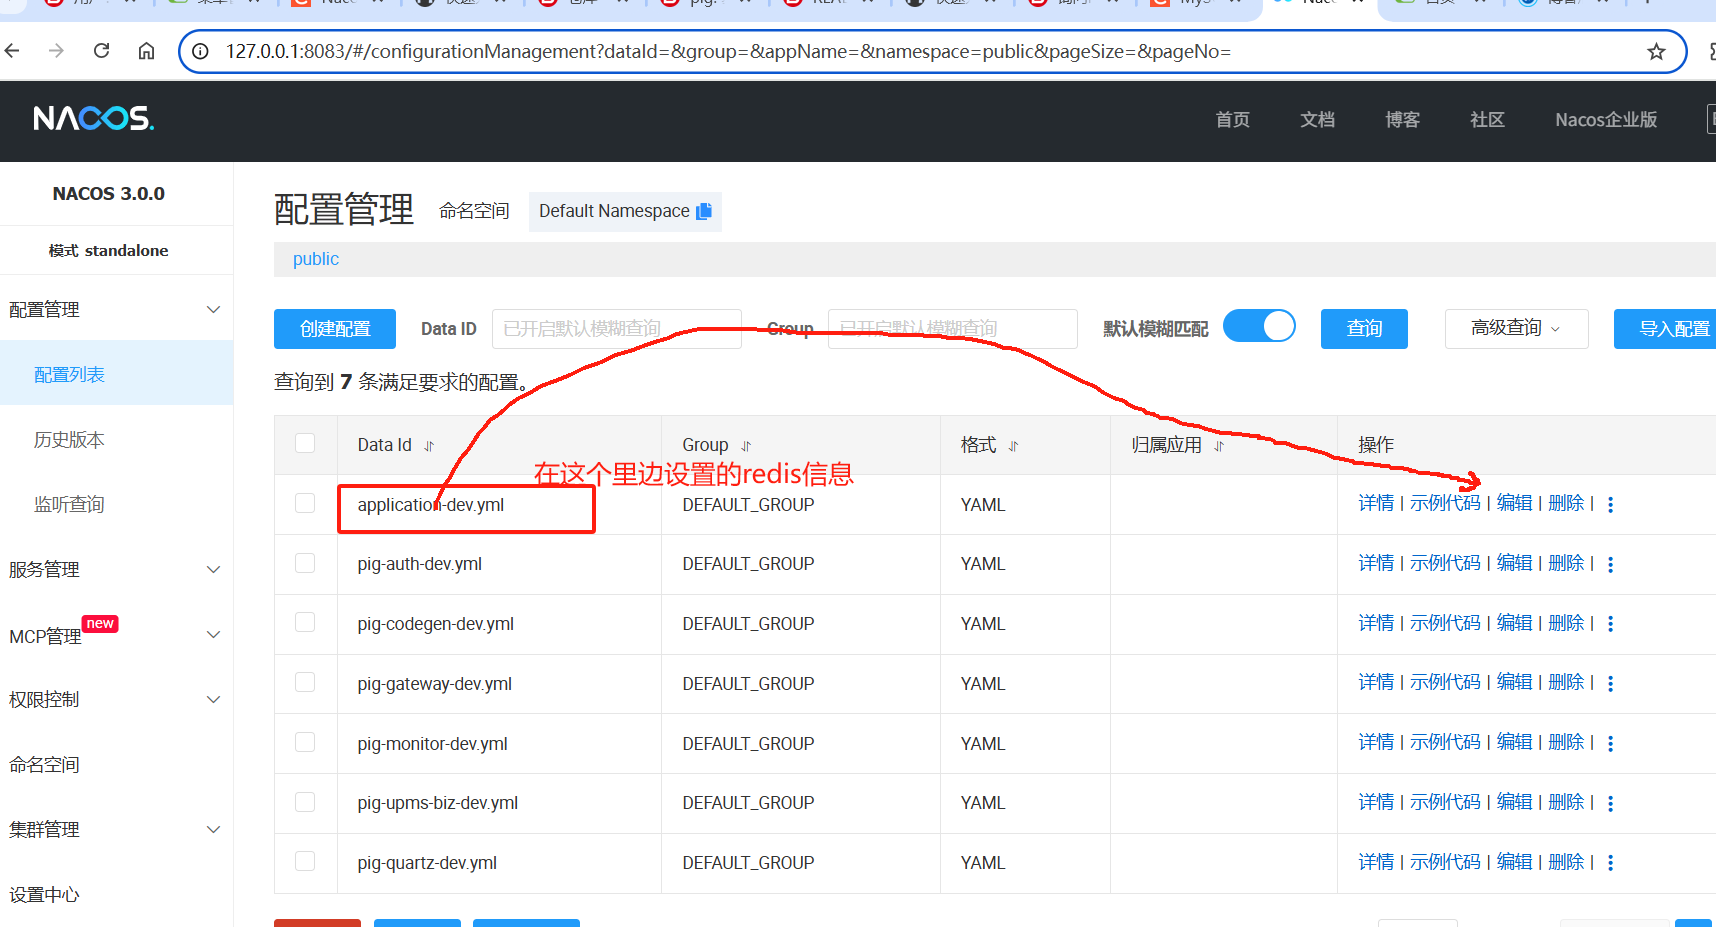Check the pig-upms-biz-dev.yml row checkbox
Image resolution: width=1716 pixels, height=927 pixels.
pos(305,802)
